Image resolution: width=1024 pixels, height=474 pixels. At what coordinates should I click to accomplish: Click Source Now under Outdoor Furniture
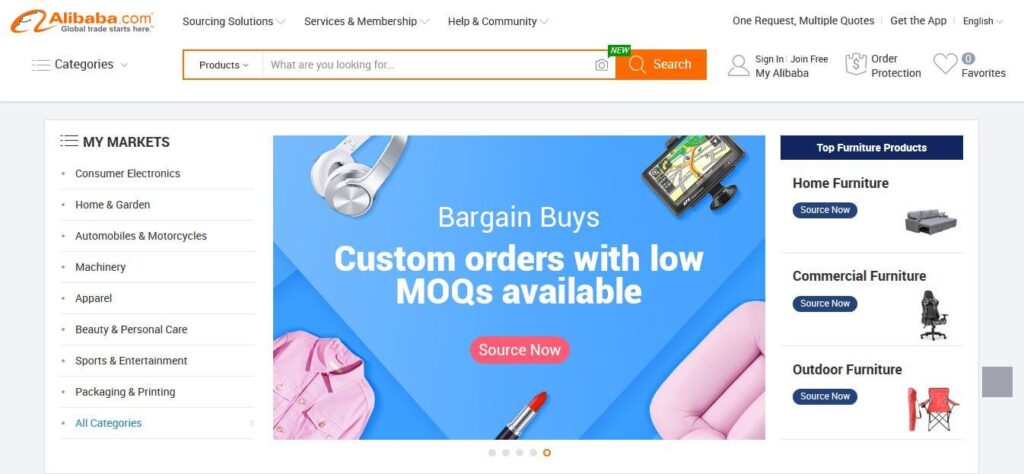(825, 396)
